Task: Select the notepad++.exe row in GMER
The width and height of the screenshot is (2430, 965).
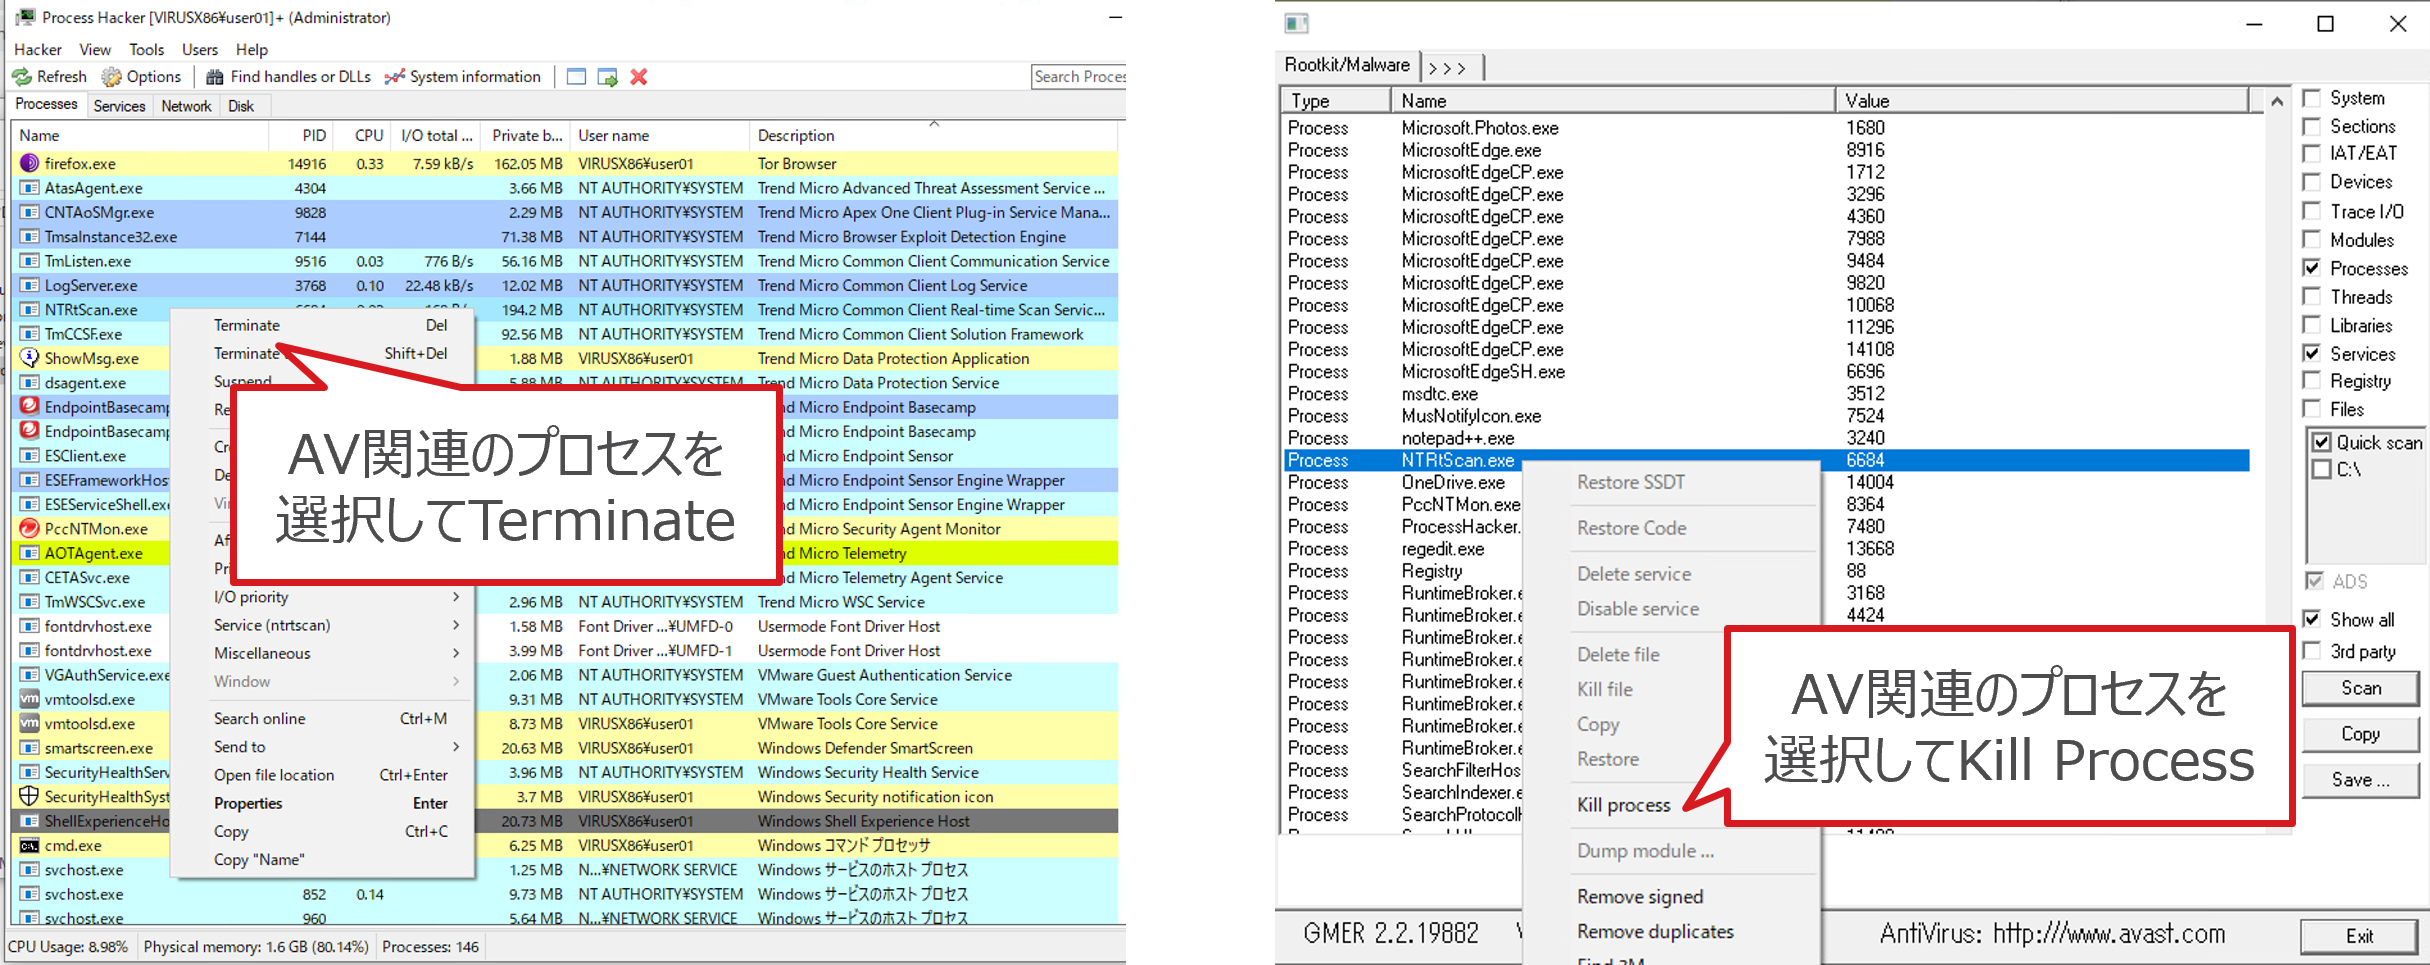Action: tap(1766, 438)
